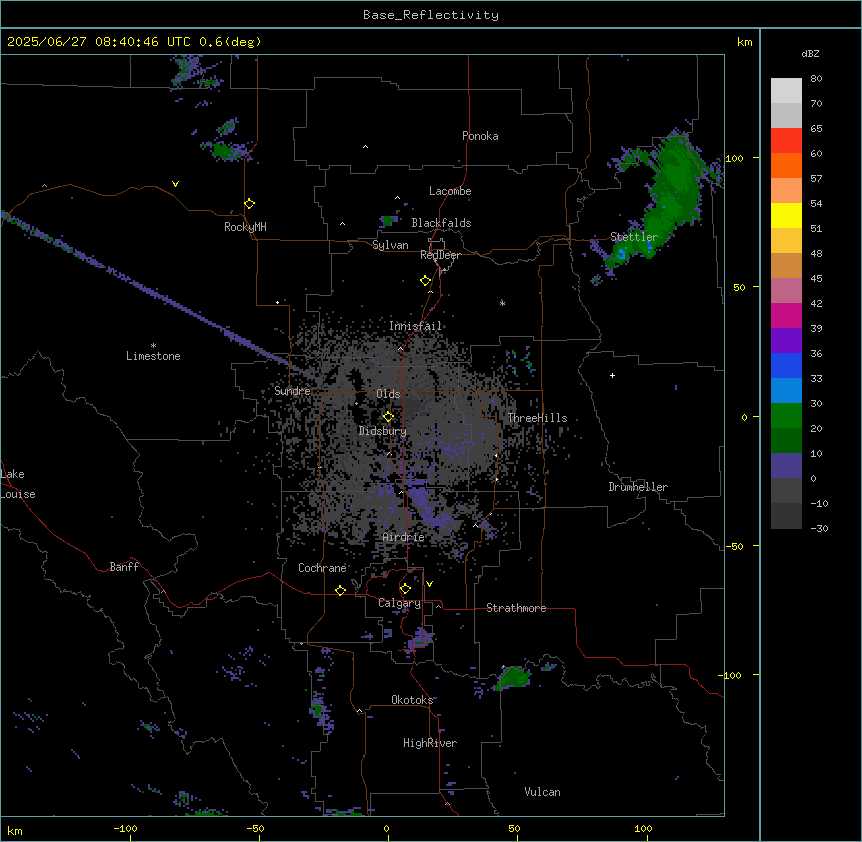Screen dimensions: 862x842
Task: Click the green echo patch southeast of Calgary
Action: 513,677
